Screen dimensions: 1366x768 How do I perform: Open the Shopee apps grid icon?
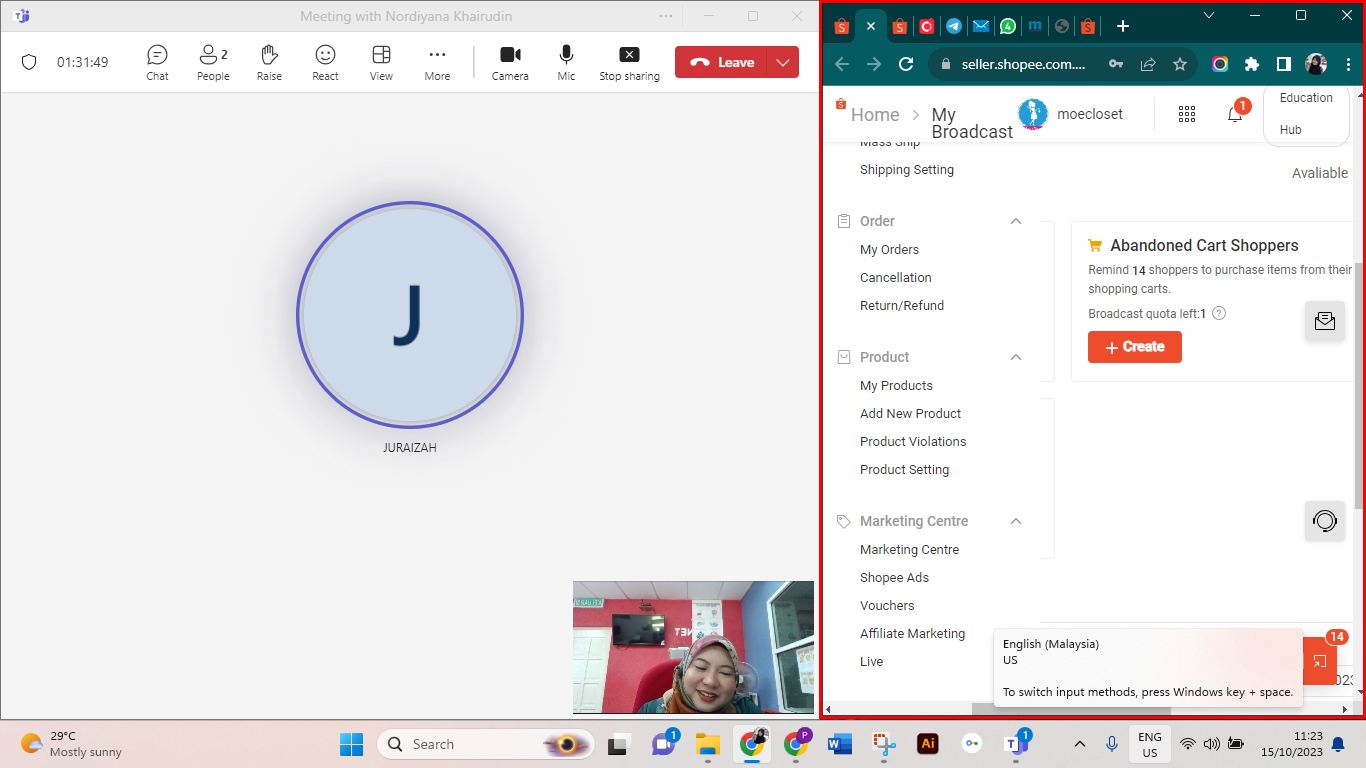[1187, 114]
